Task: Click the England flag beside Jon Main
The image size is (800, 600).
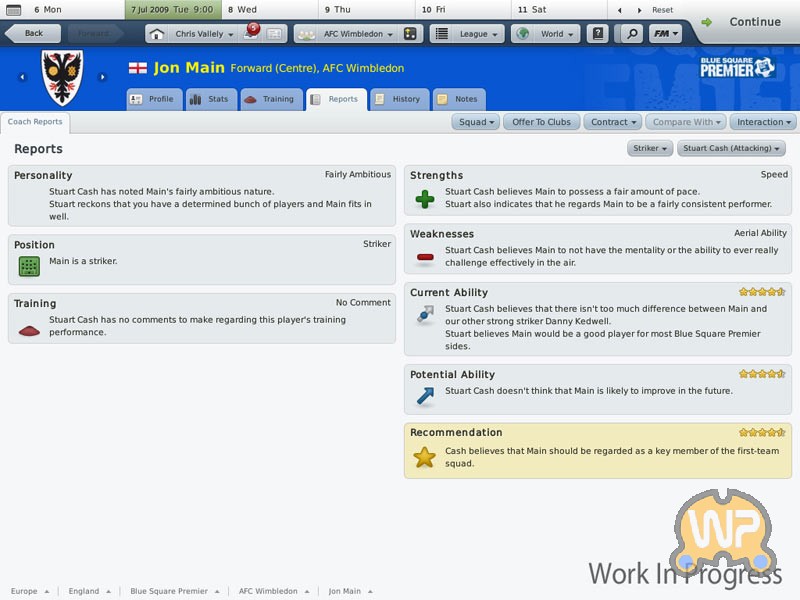Action: coord(138,68)
